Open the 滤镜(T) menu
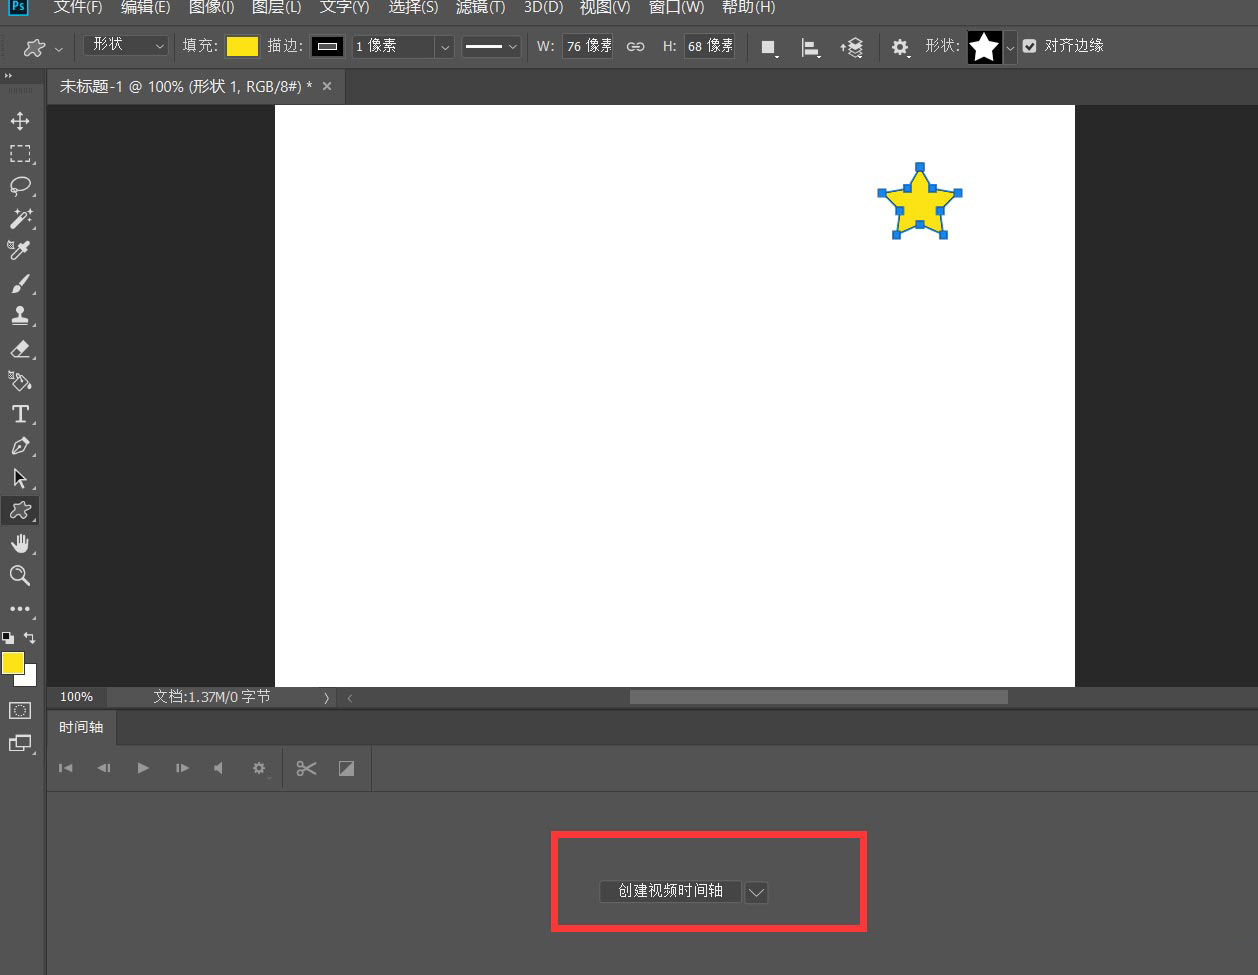 (x=481, y=7)
